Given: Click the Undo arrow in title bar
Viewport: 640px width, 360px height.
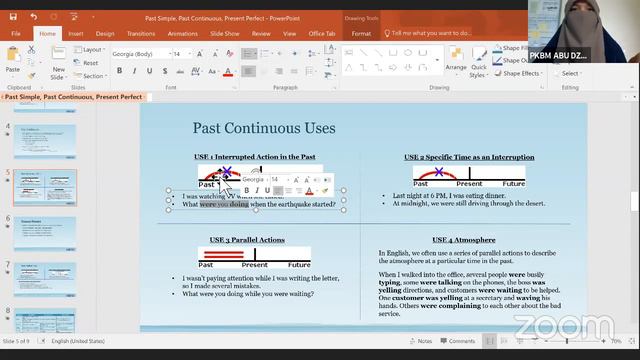Looking at the screenshot, I should click(x=33, y=17).
